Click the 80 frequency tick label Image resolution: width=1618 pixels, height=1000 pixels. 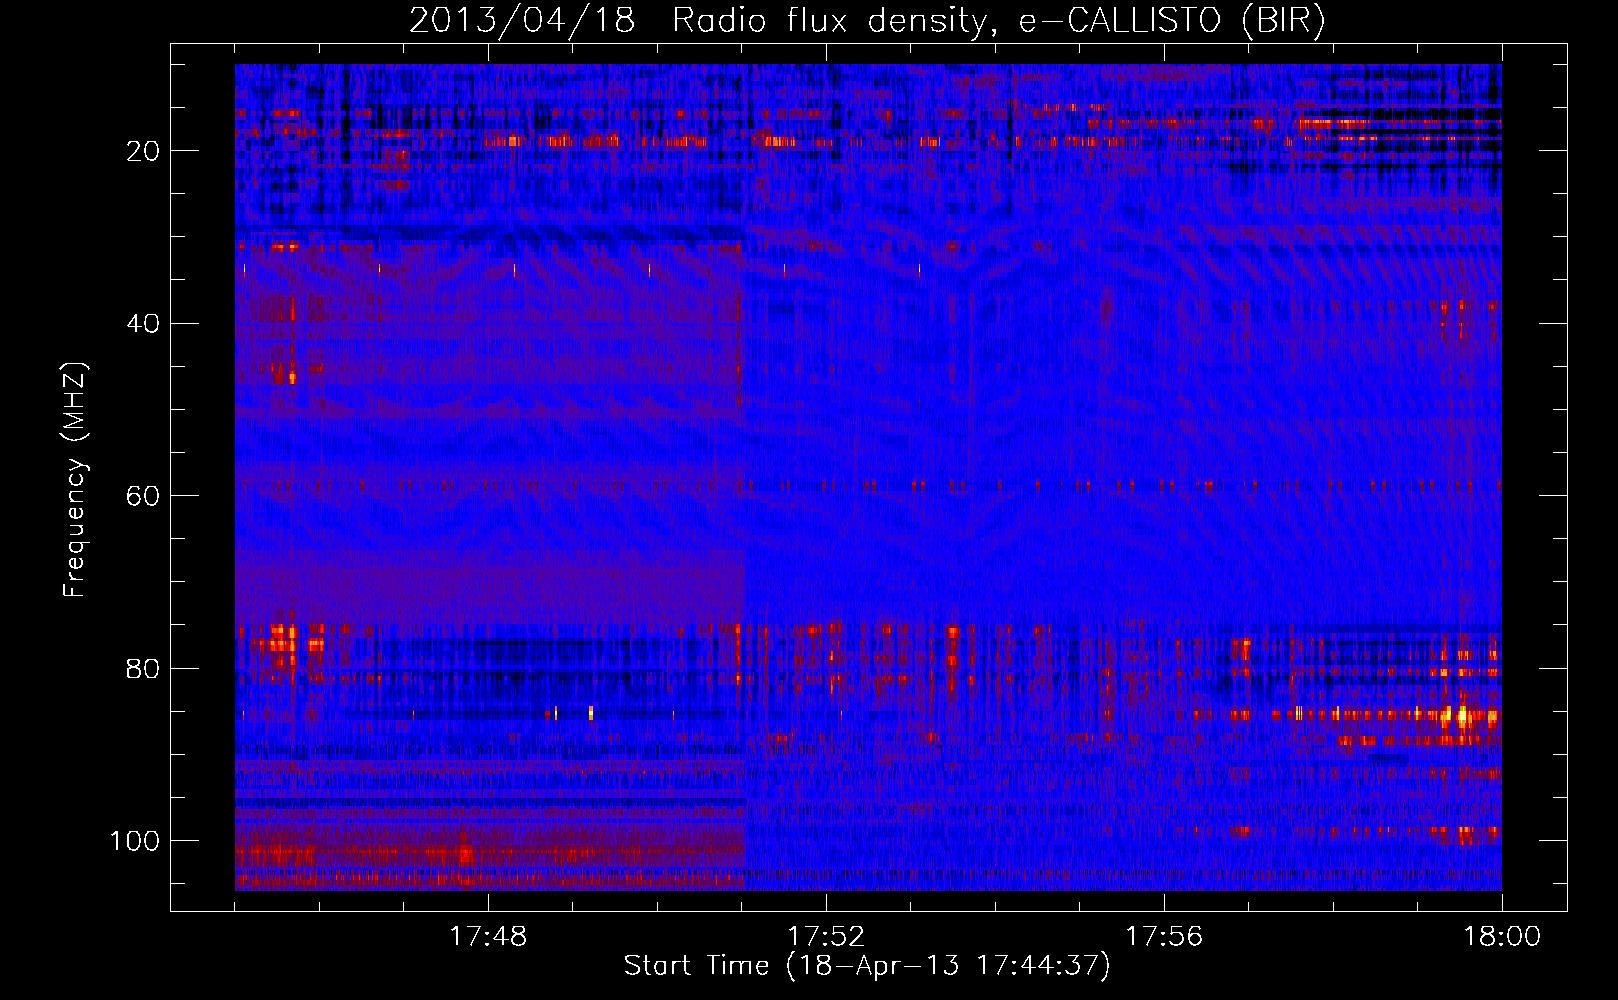143,669
